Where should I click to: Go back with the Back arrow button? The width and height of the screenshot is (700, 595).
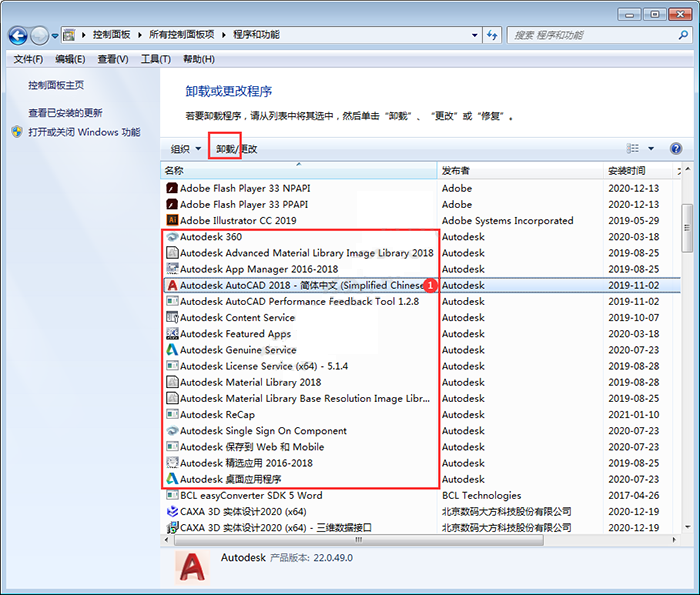click(x=18, y=36)
